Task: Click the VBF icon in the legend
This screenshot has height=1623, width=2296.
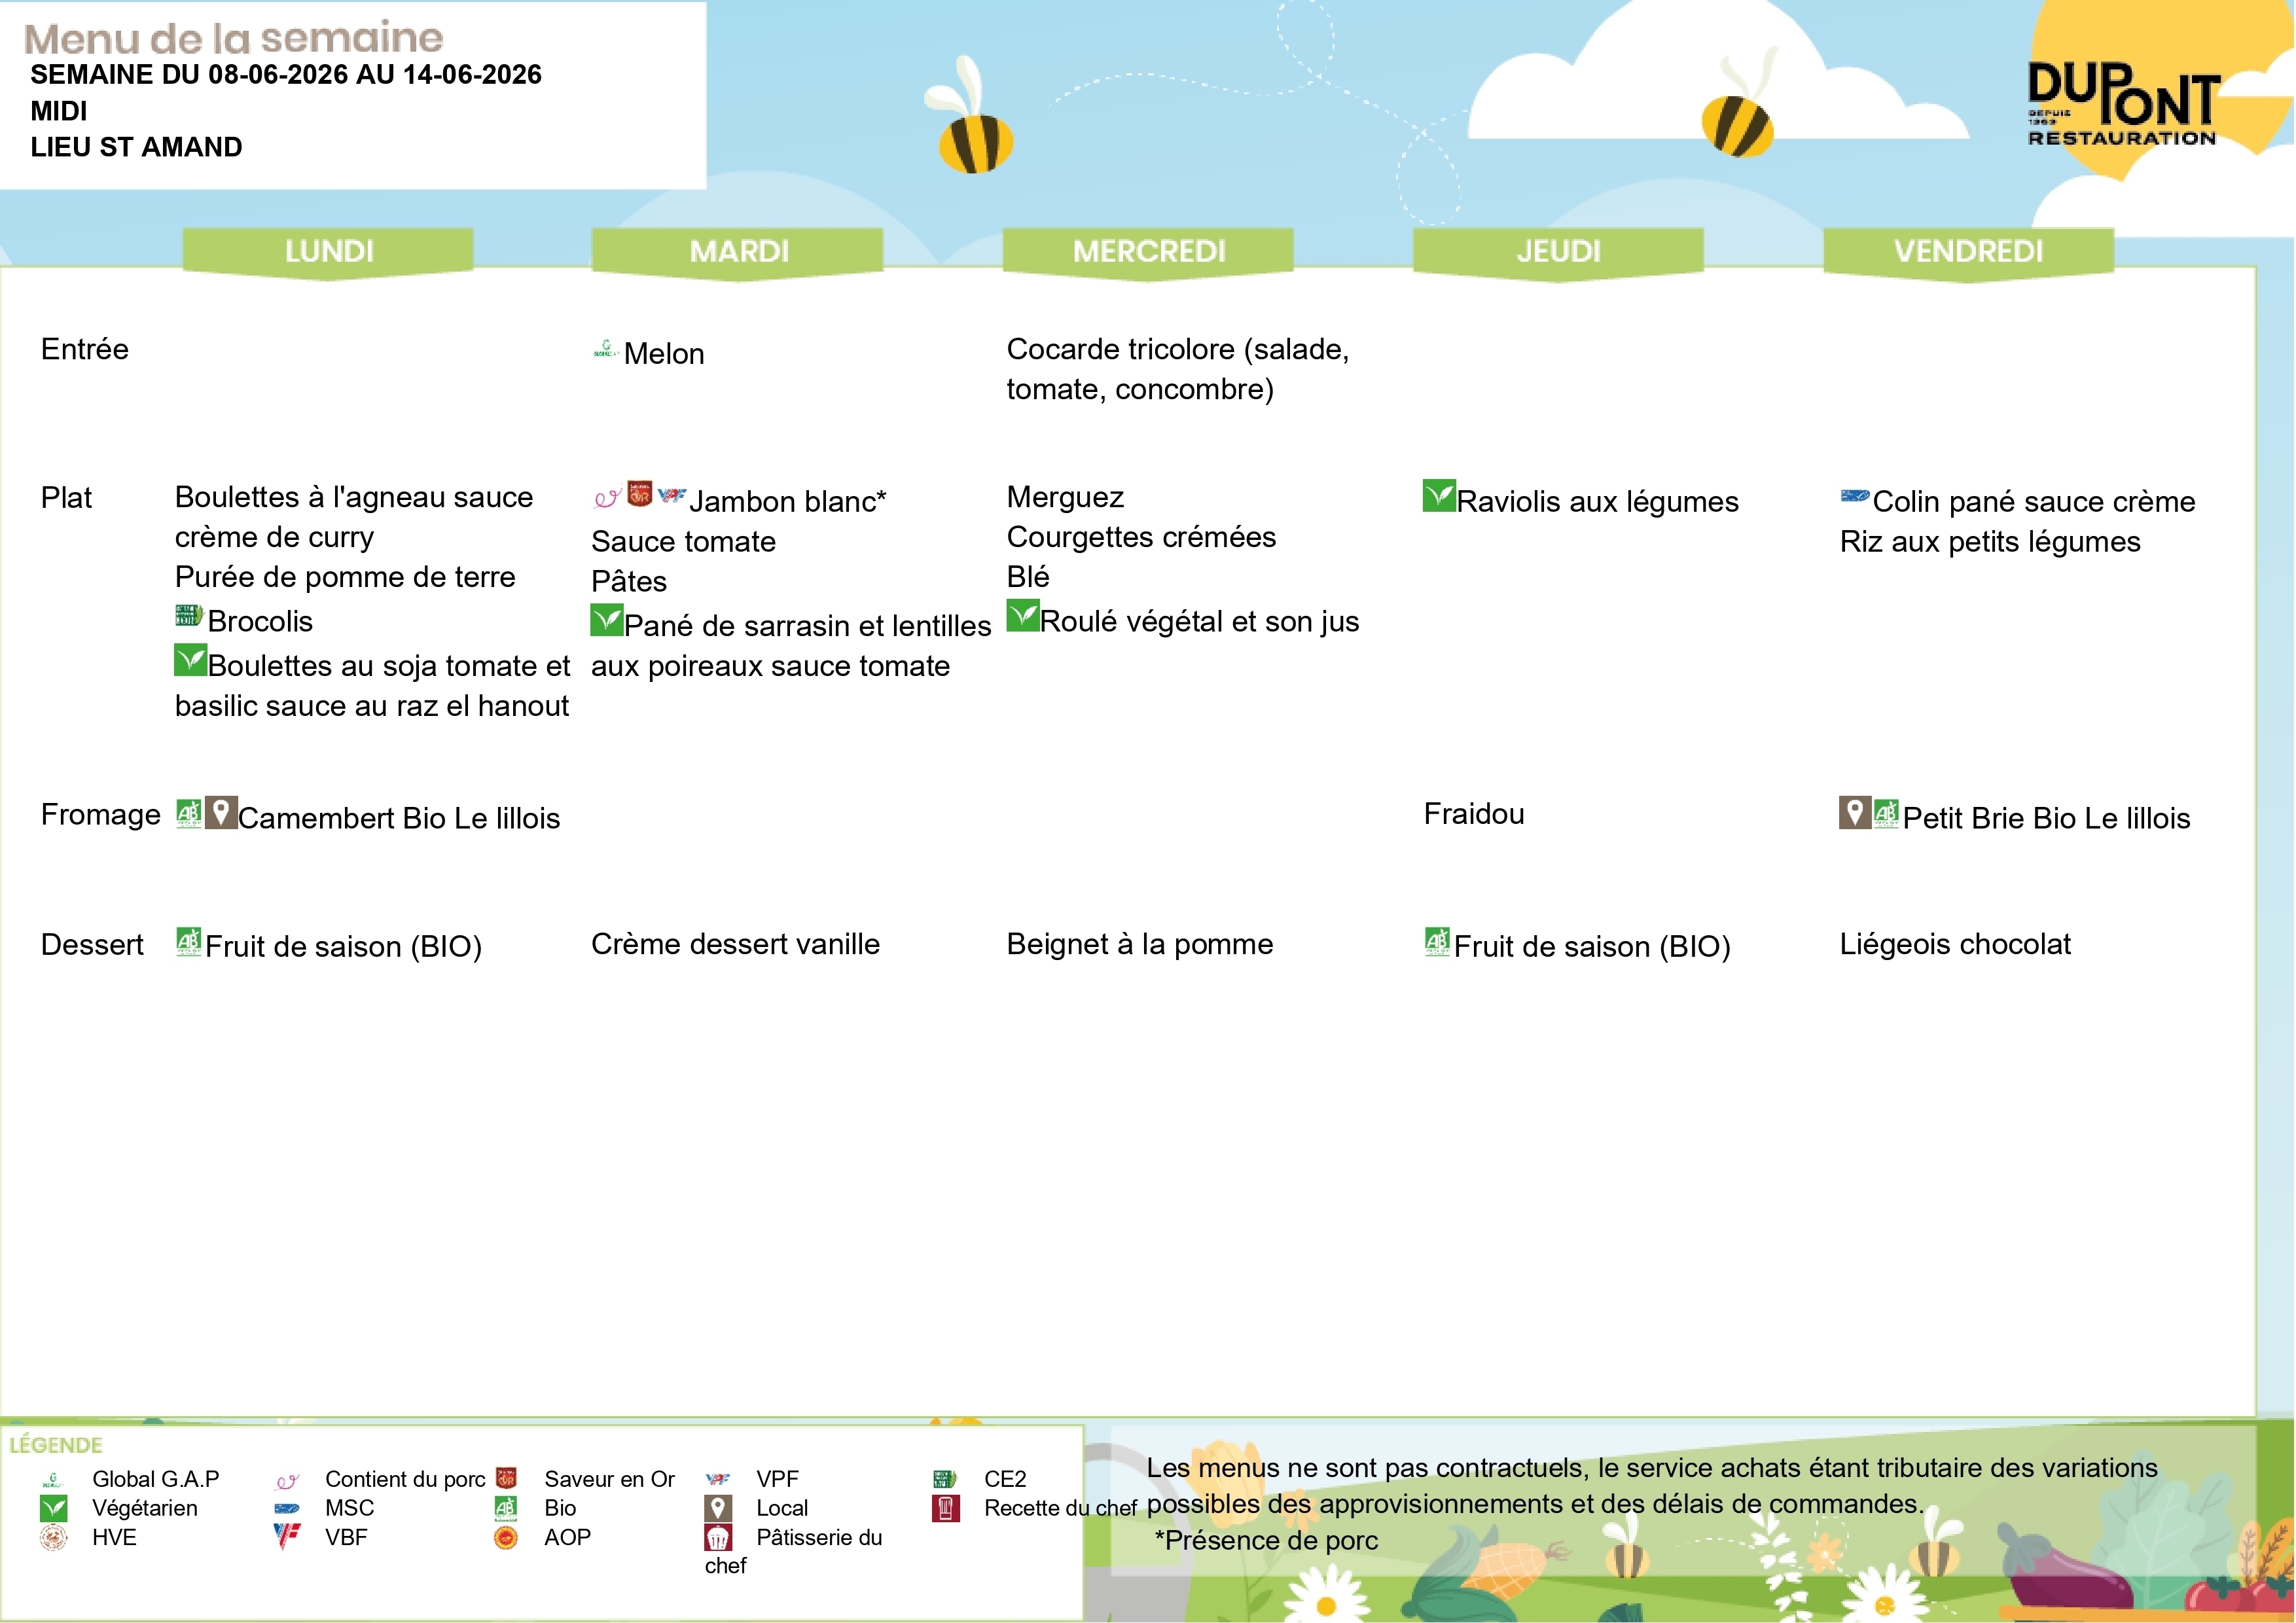Action: click(287, 1537)
